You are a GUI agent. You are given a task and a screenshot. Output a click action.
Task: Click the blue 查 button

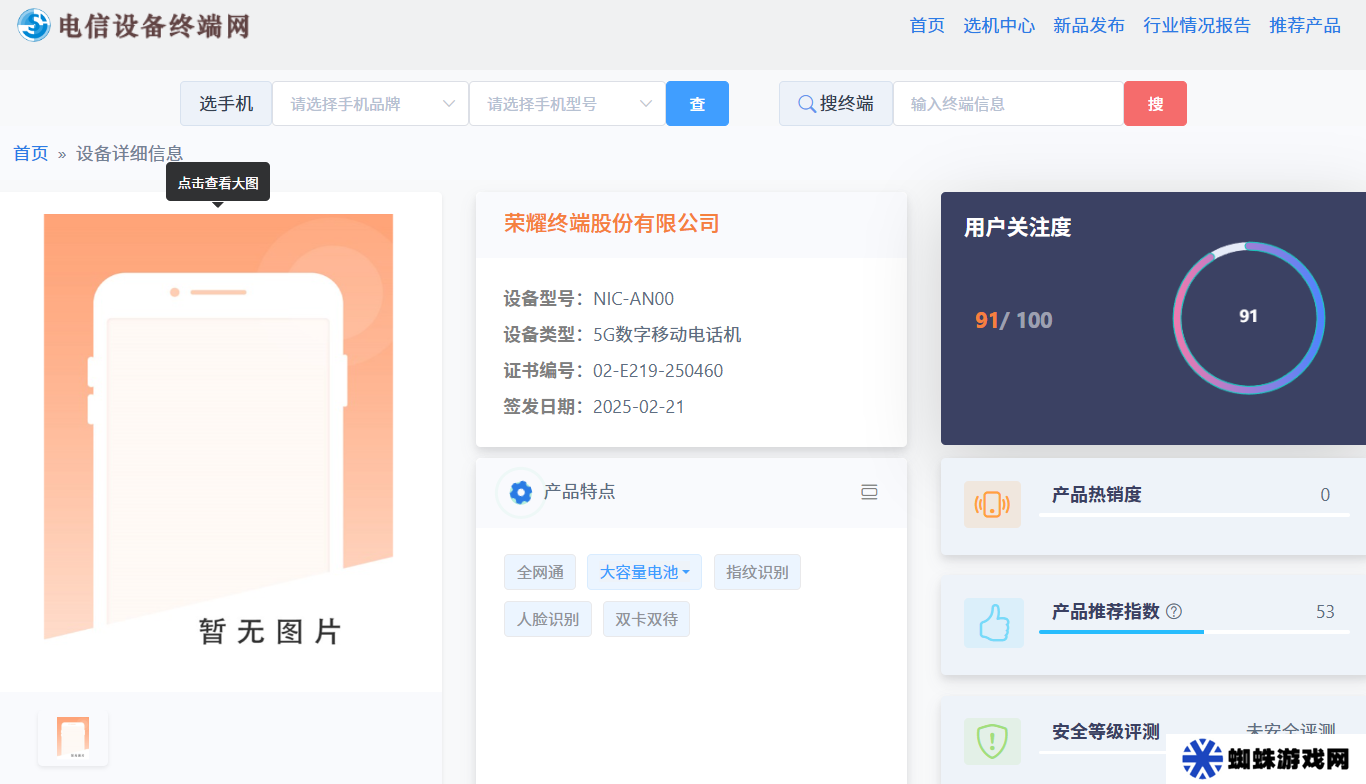pos(697,103)
